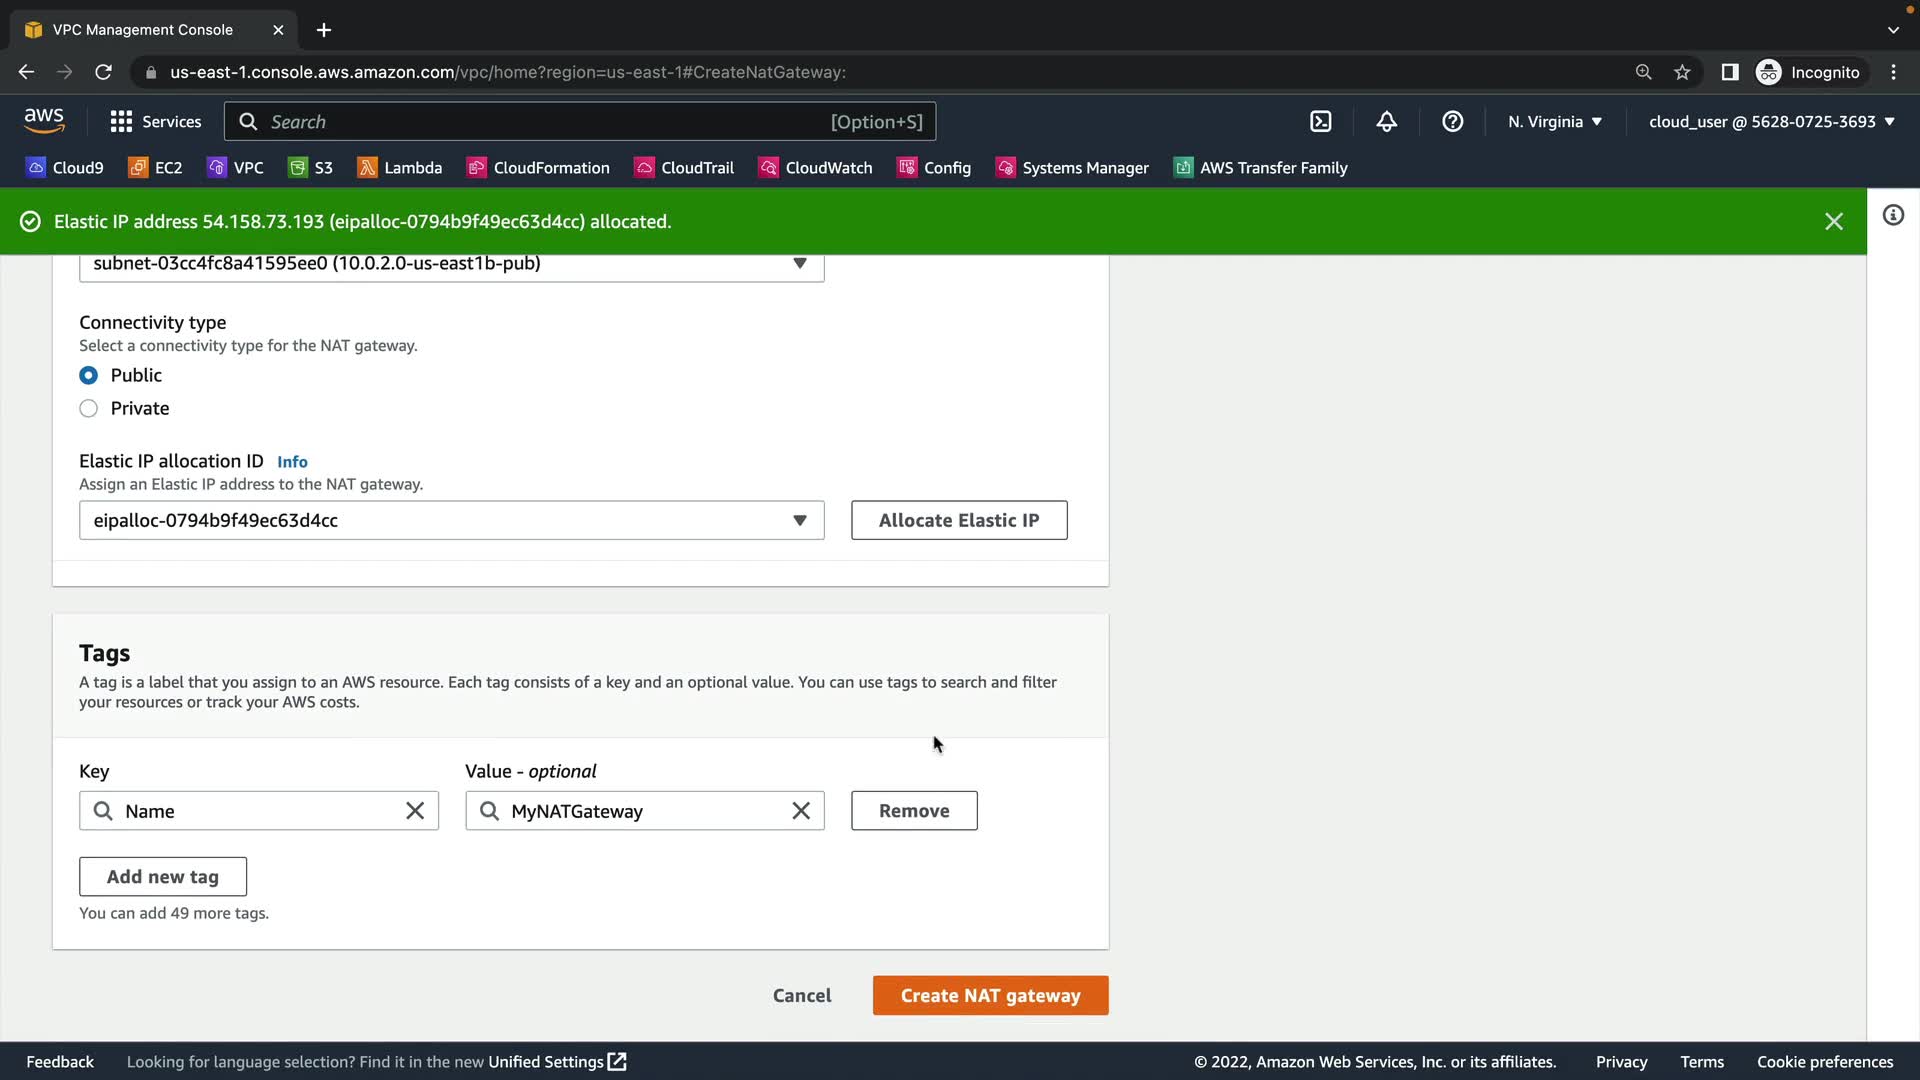Select Private connectivity type
The image size is (1920, 1080).
[89, 408]
